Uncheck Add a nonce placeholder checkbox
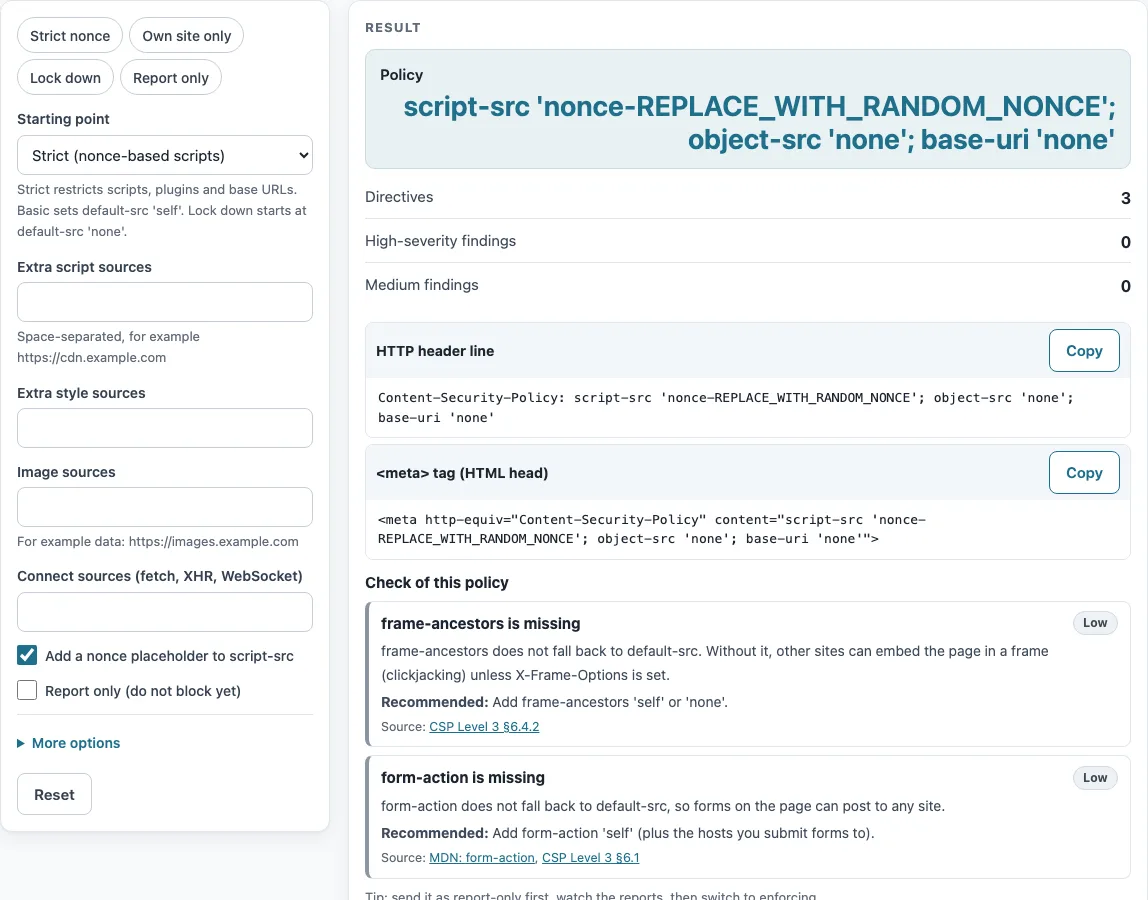The image size is (1148, 900). pos(27,655)
